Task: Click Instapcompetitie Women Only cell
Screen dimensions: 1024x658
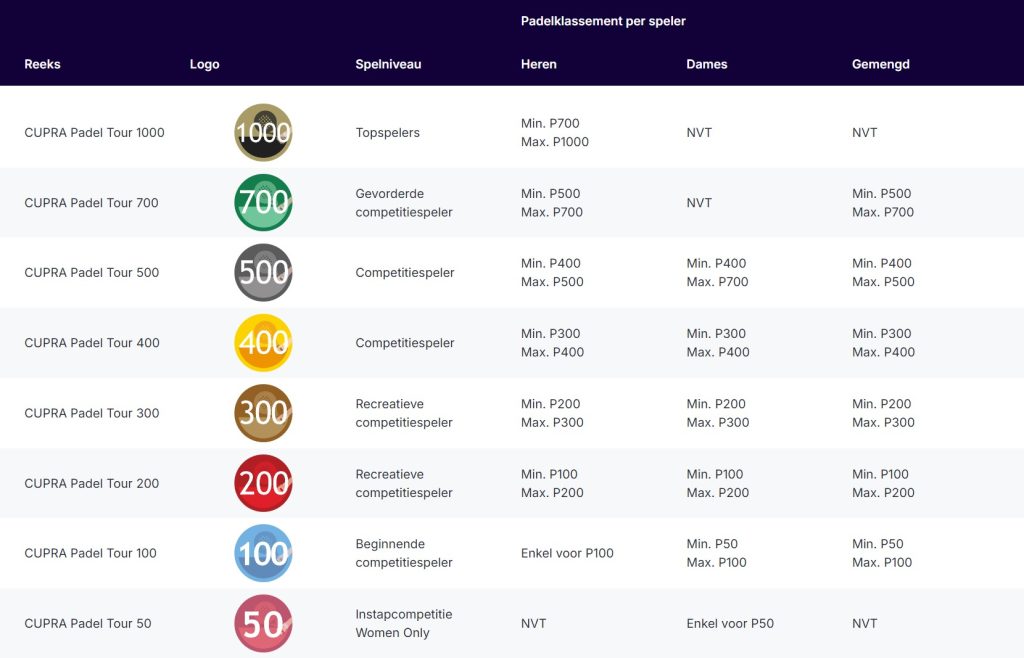Action: point(404,623)
